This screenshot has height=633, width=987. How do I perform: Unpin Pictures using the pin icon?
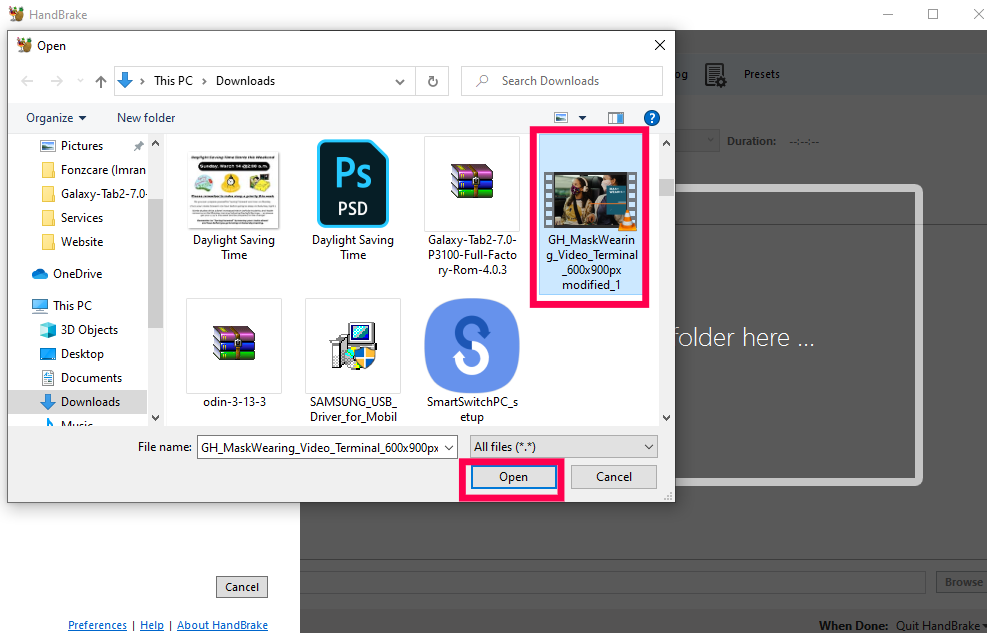pos(138,146)
